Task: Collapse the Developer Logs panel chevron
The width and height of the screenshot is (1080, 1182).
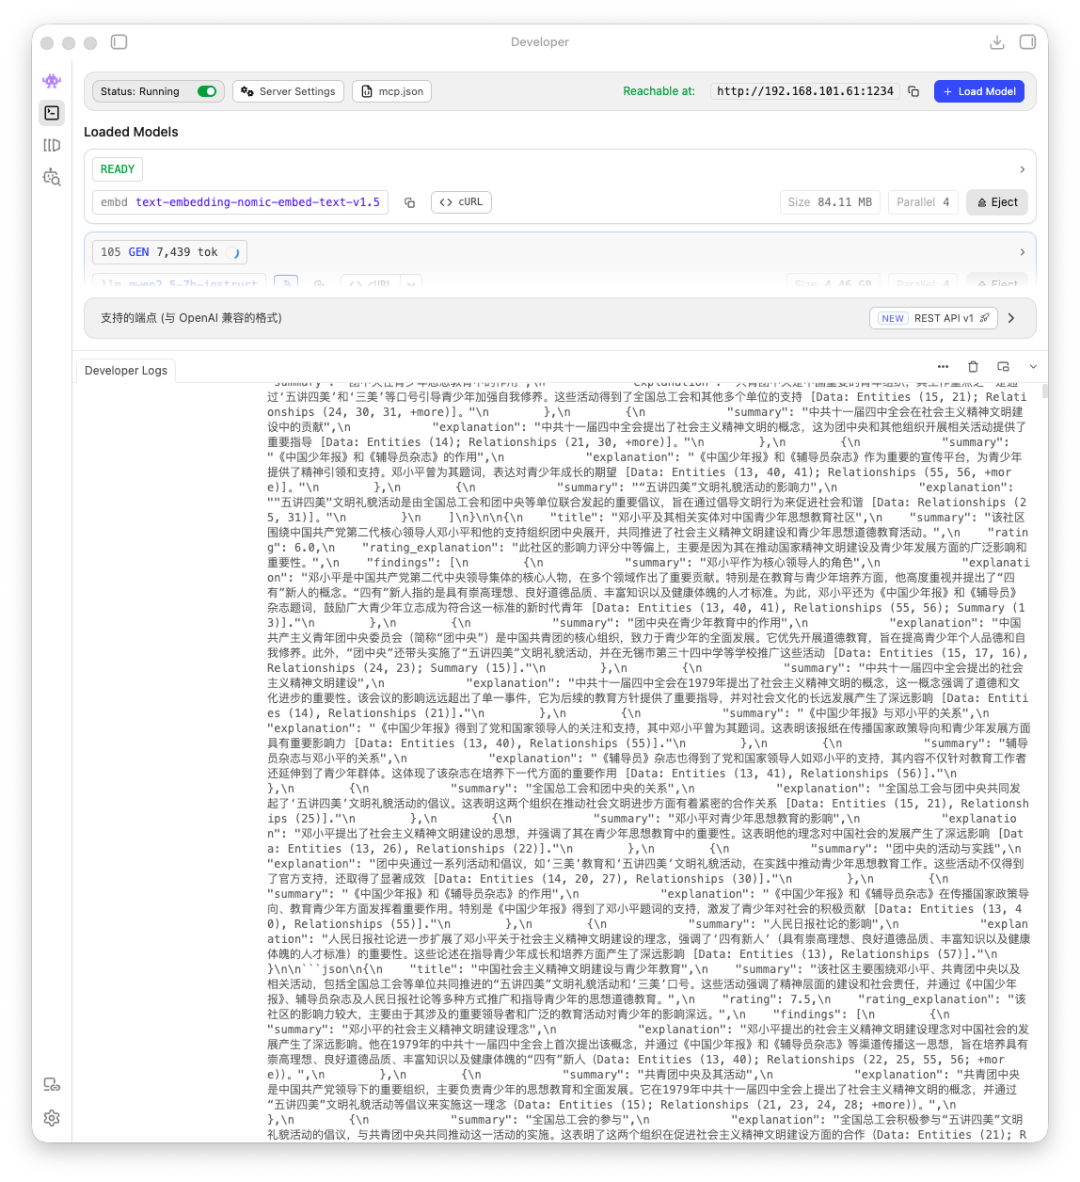Action: pos(1033,367)
